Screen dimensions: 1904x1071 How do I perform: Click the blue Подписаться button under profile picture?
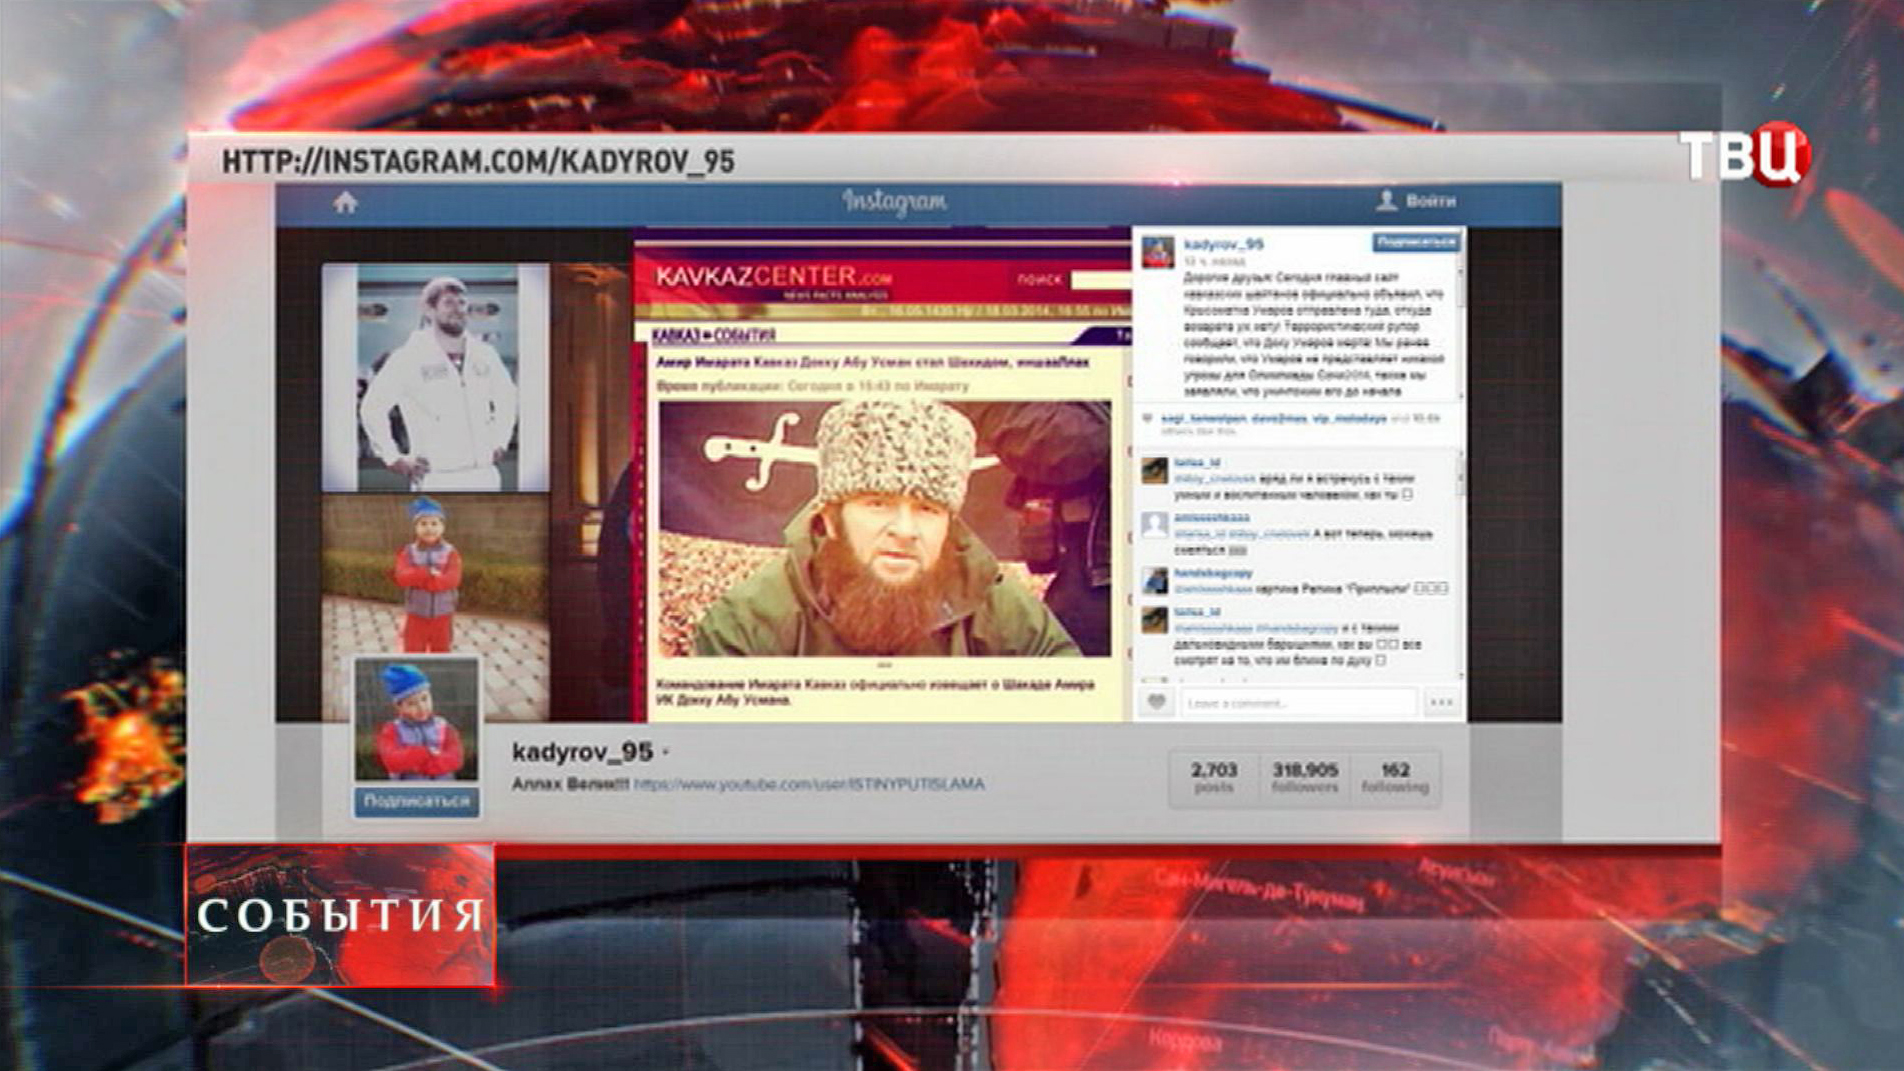point(417,801)
